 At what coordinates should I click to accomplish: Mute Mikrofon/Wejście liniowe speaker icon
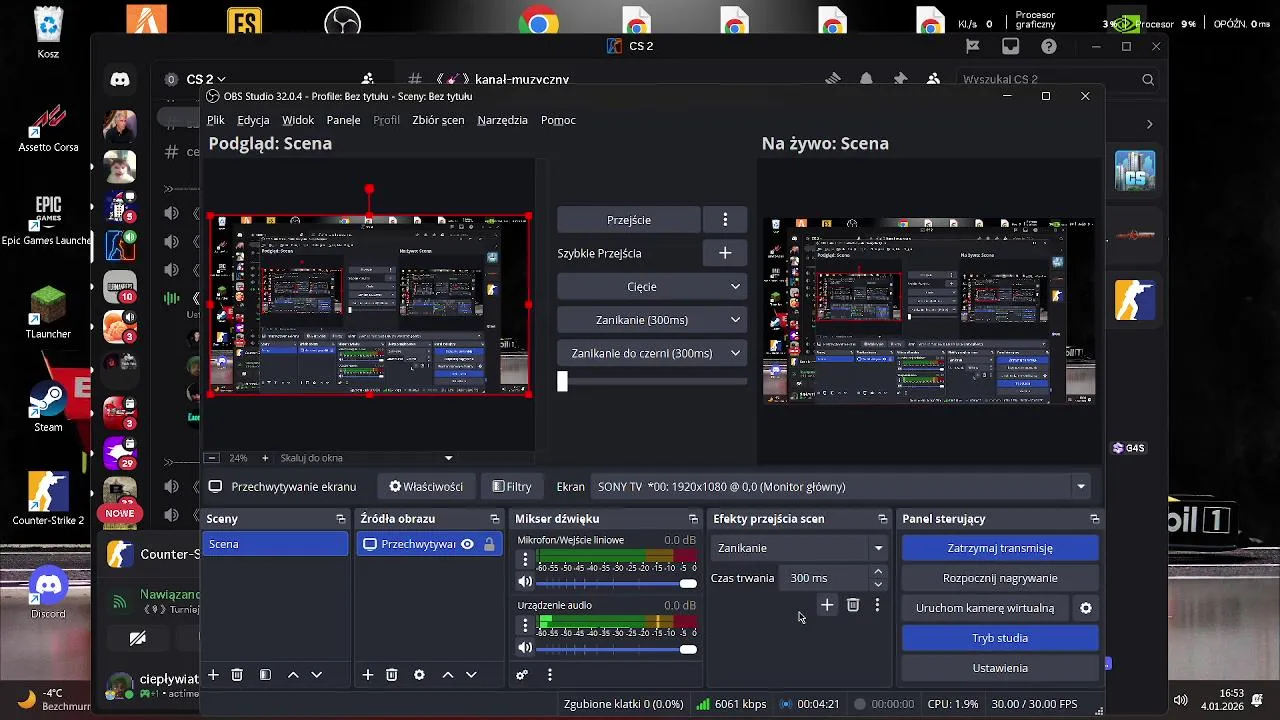525,582
